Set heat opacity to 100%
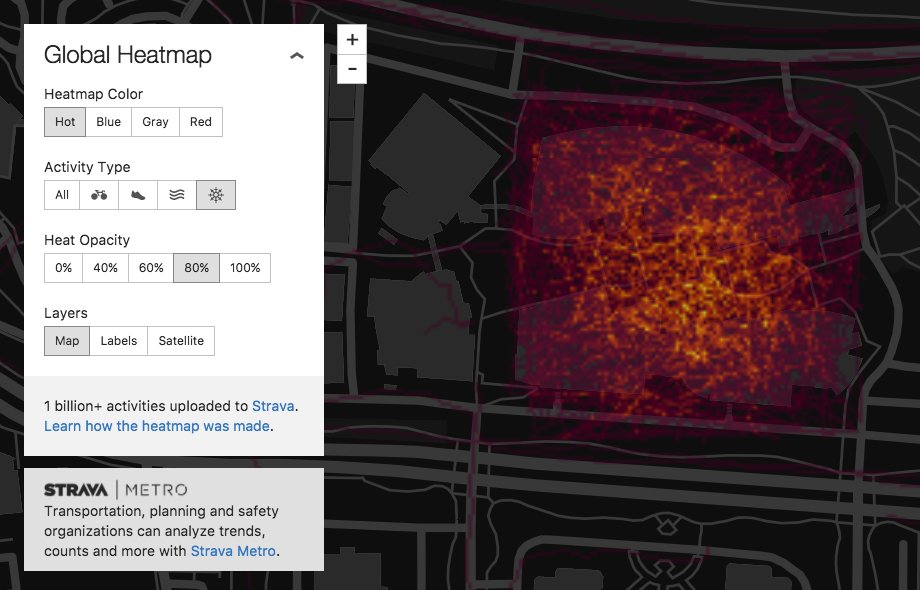Image resolution: width=920 pixels, height=590 pixels. (x=245, y=268)
